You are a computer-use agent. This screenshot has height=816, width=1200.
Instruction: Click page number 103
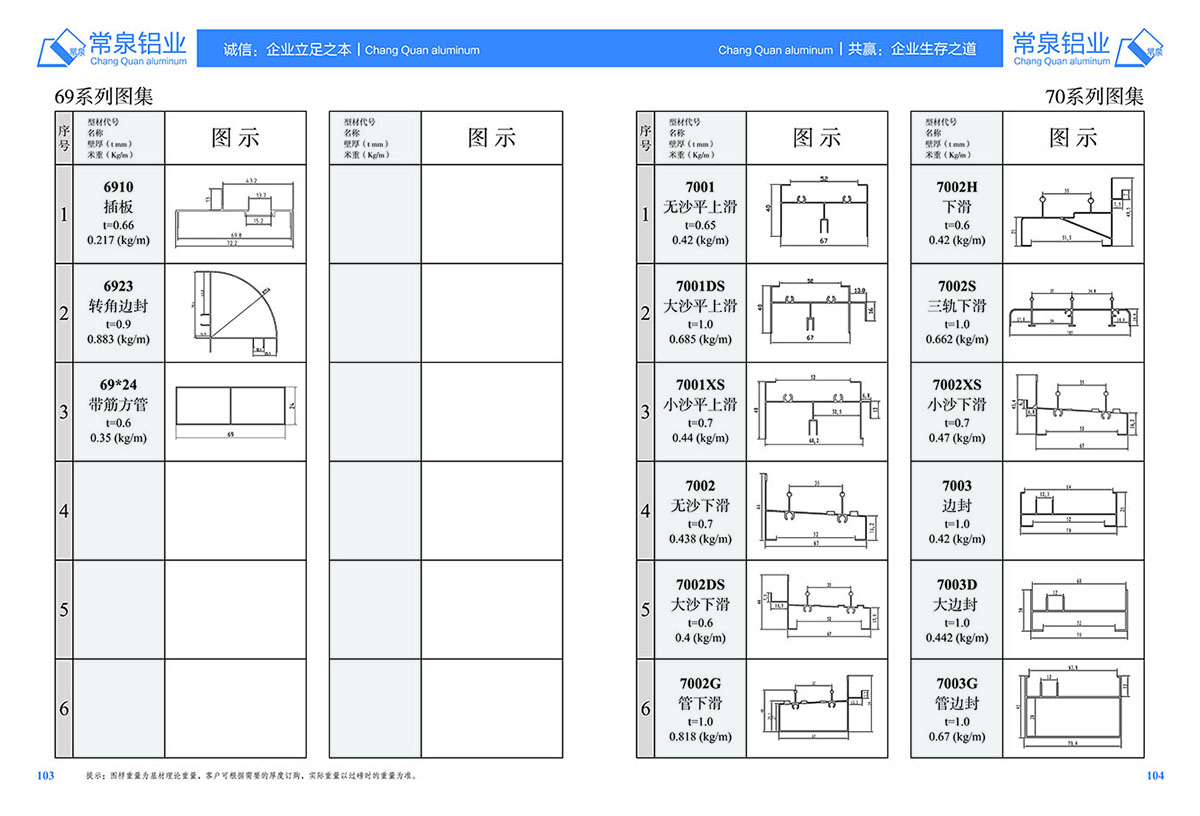[x=45, y=776]
